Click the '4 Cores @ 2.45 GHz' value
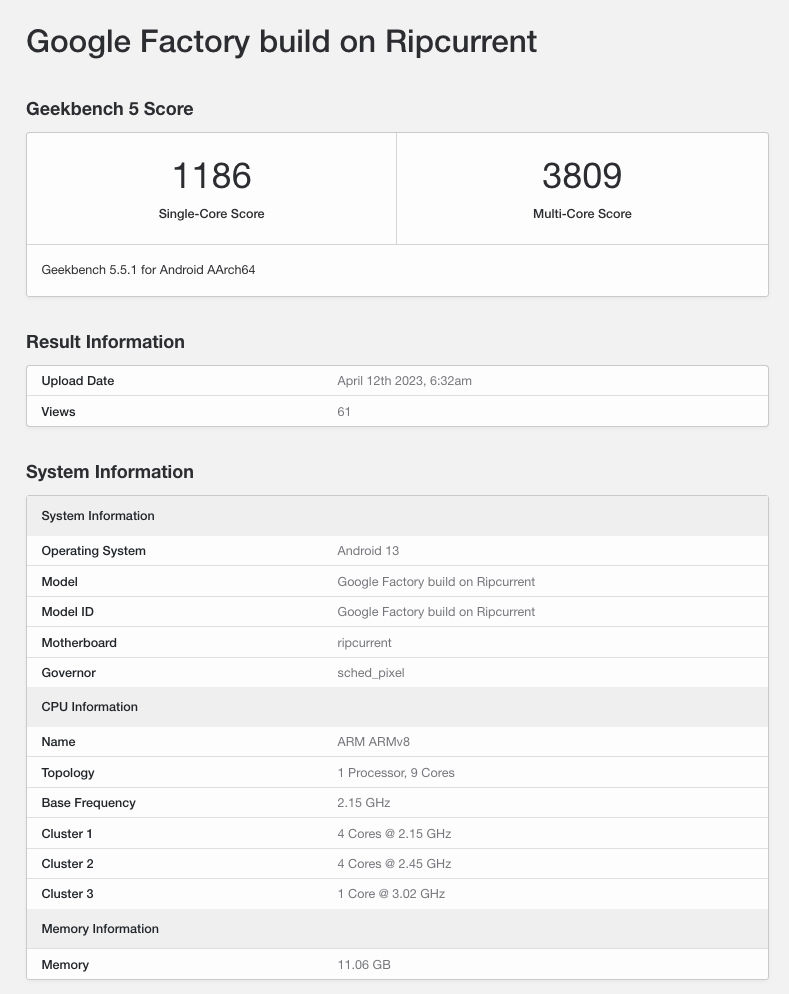 click(394, 863)
